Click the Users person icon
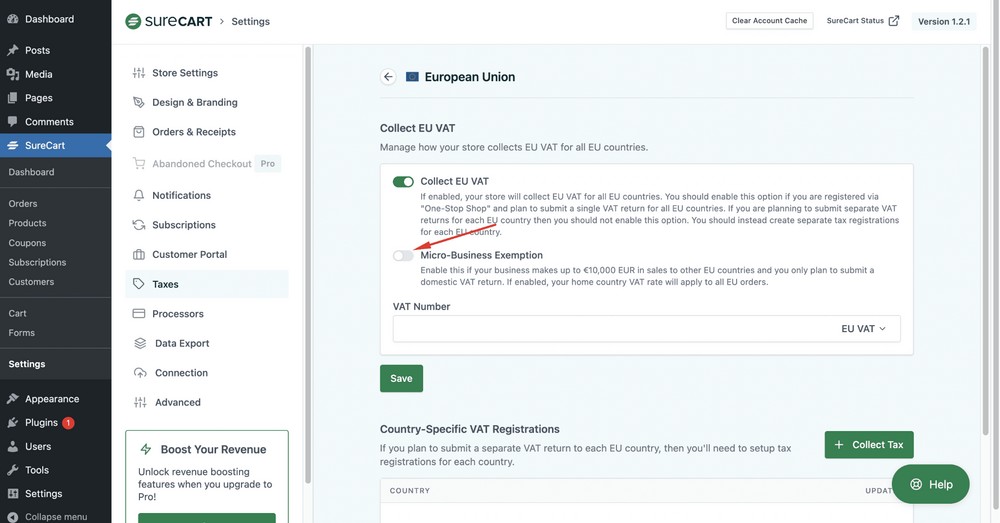 [13, 446]
